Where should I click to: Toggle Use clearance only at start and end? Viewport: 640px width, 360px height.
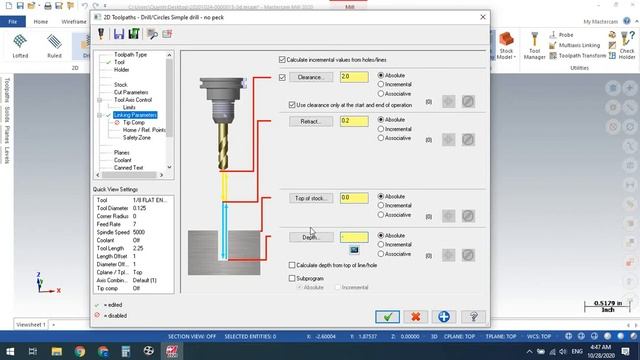pos(292,105)
